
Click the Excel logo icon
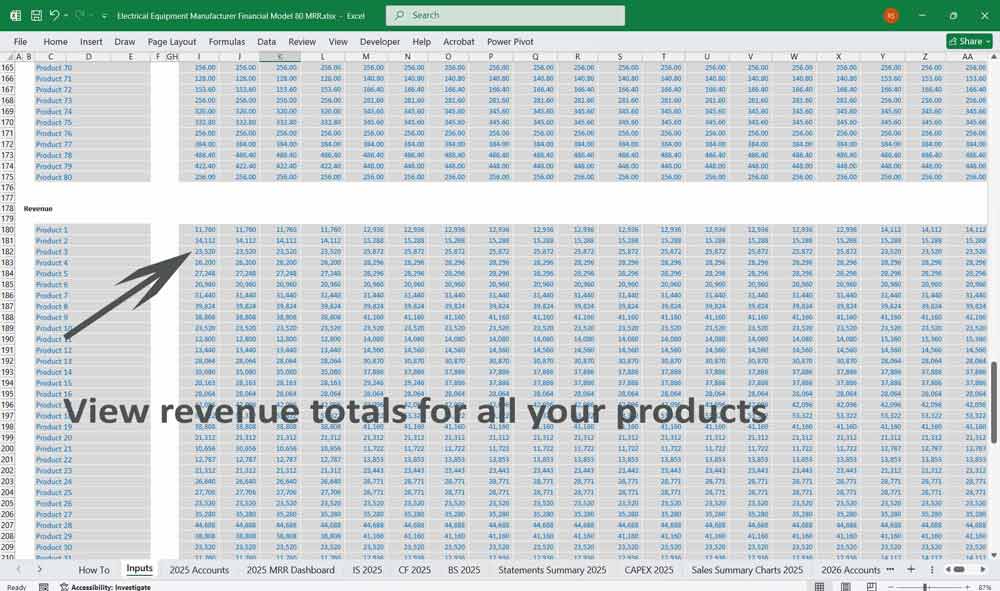[x=15, y=15]
